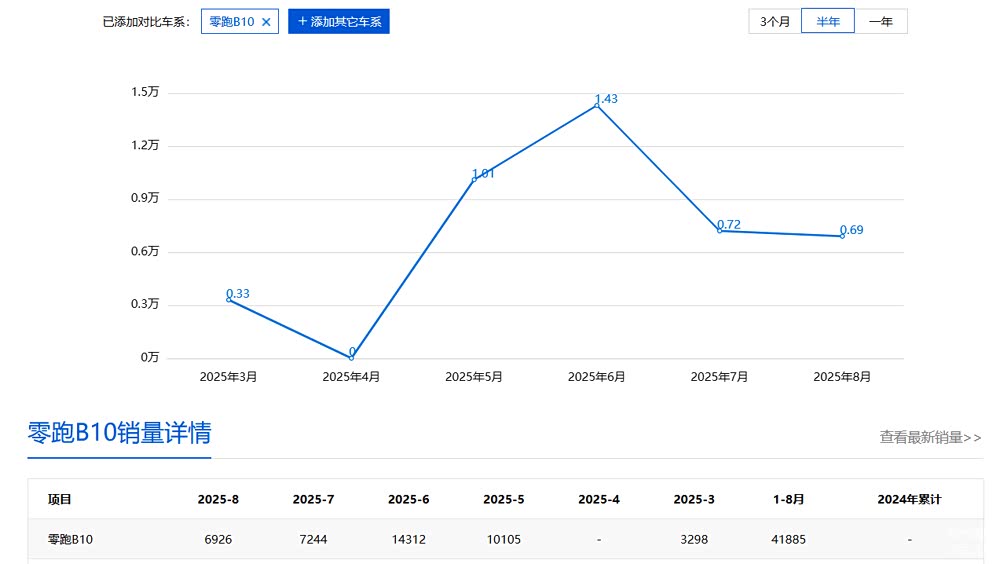Click the 添加其它车系 button
Viewport: 1000px width, 564px height.
pos(338,21)
